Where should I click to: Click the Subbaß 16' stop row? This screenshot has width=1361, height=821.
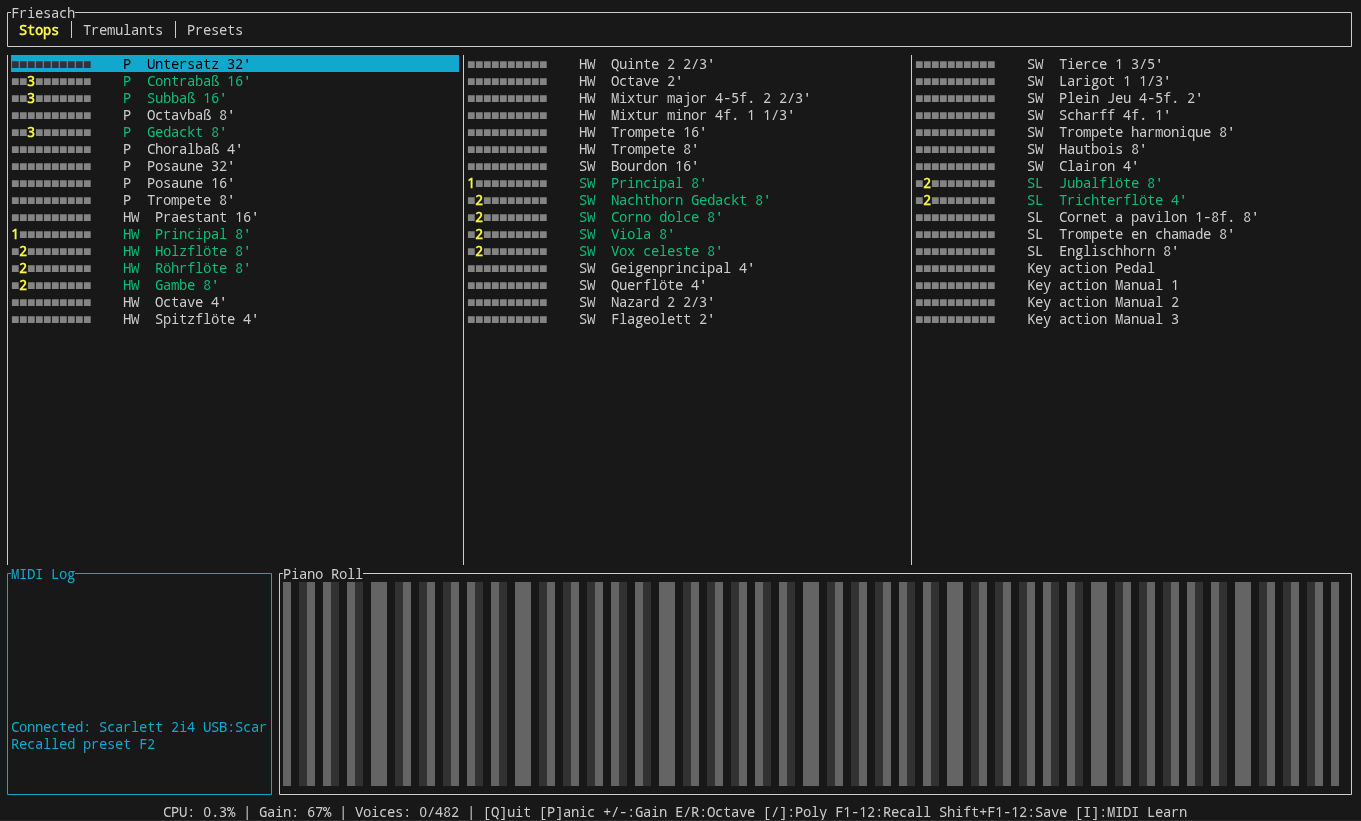point(235,98)
